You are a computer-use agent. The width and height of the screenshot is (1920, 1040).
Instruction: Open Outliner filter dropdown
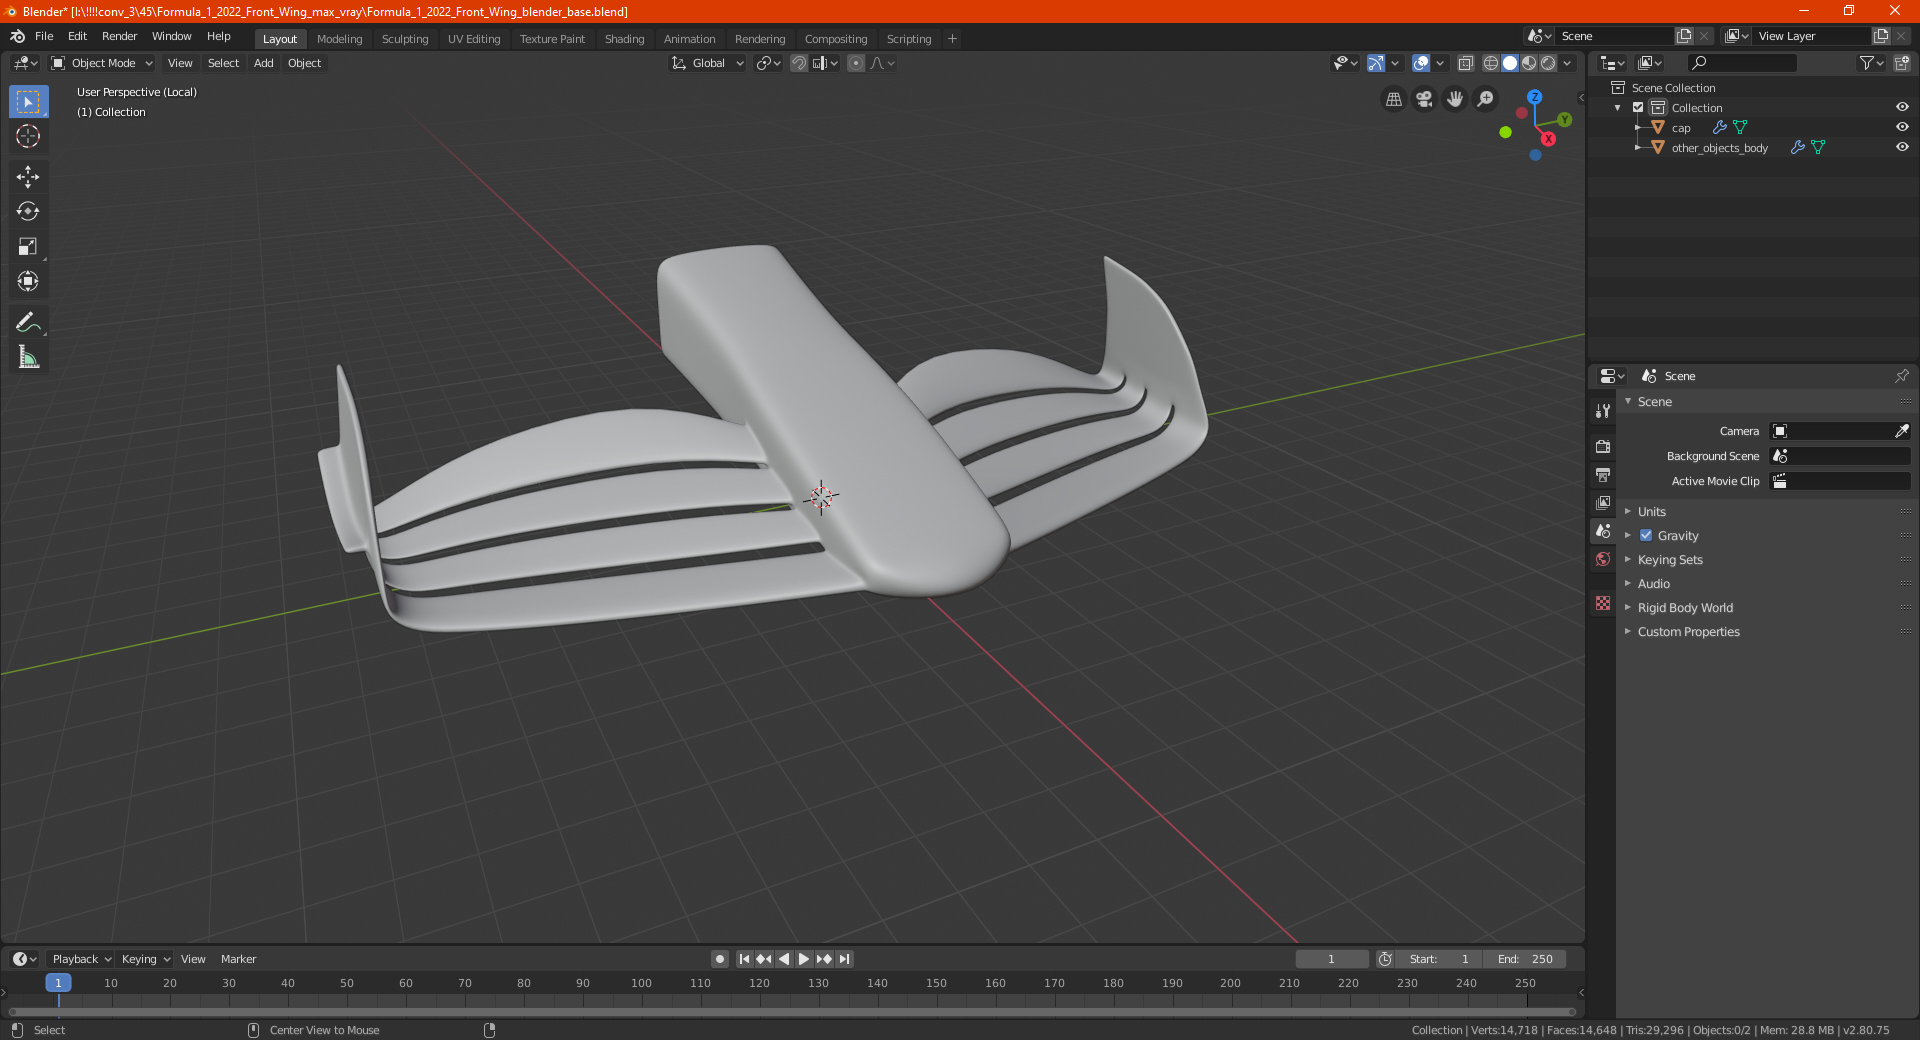[x=1871, y=63]
